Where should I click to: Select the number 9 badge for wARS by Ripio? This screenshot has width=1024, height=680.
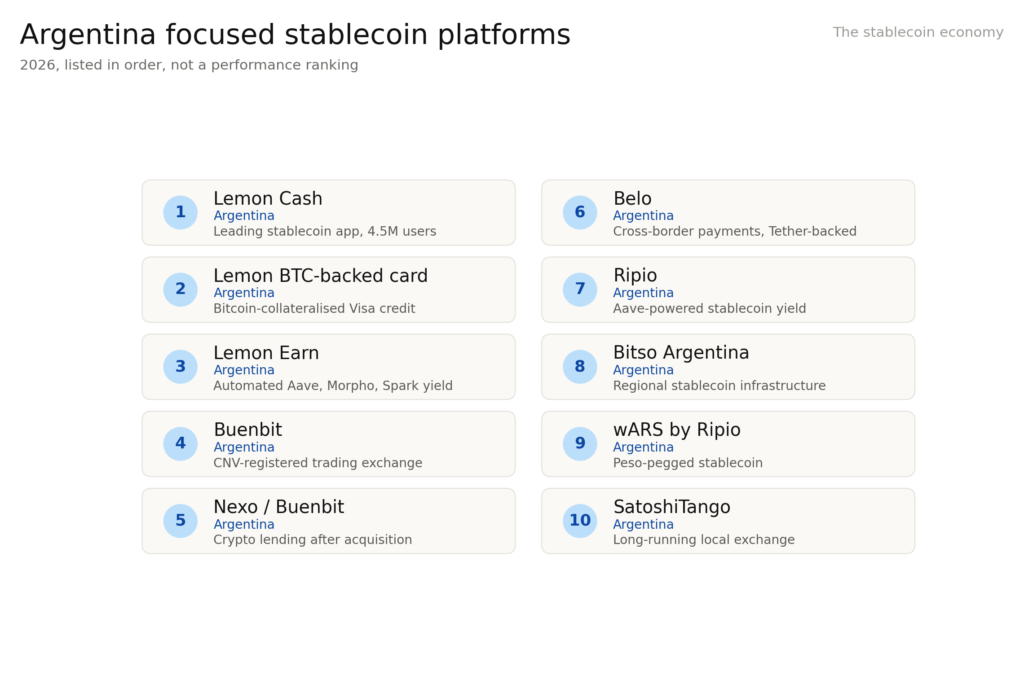click(580, 444)
